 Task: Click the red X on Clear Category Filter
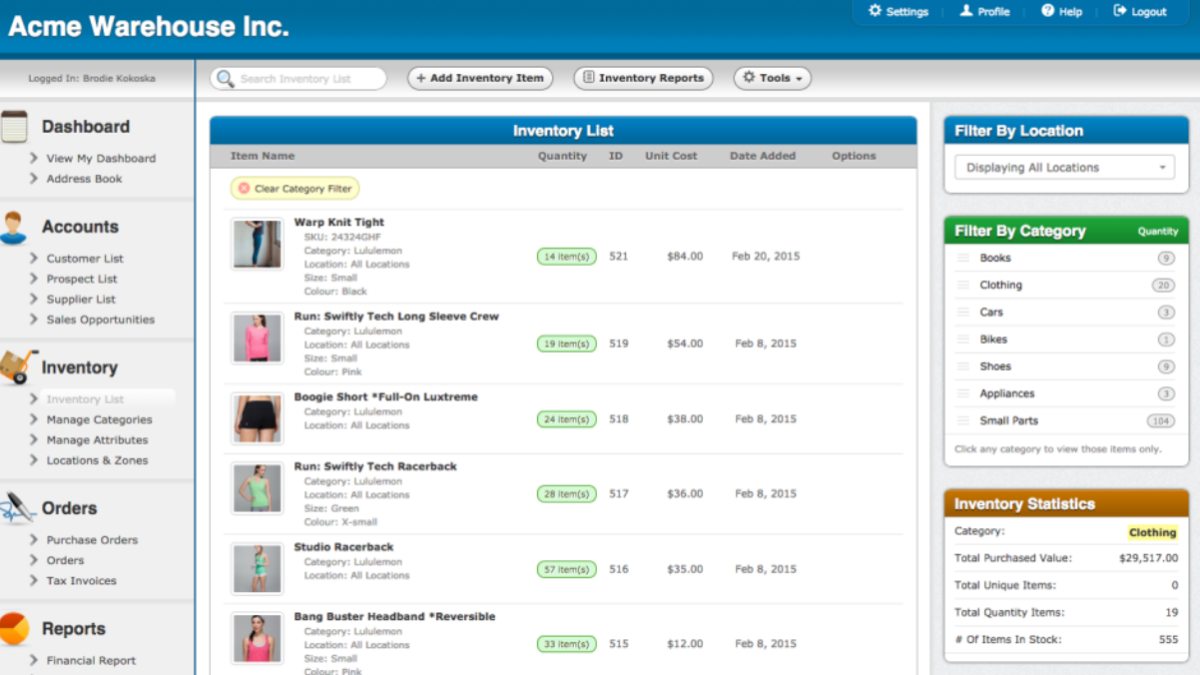coord(244,188)
